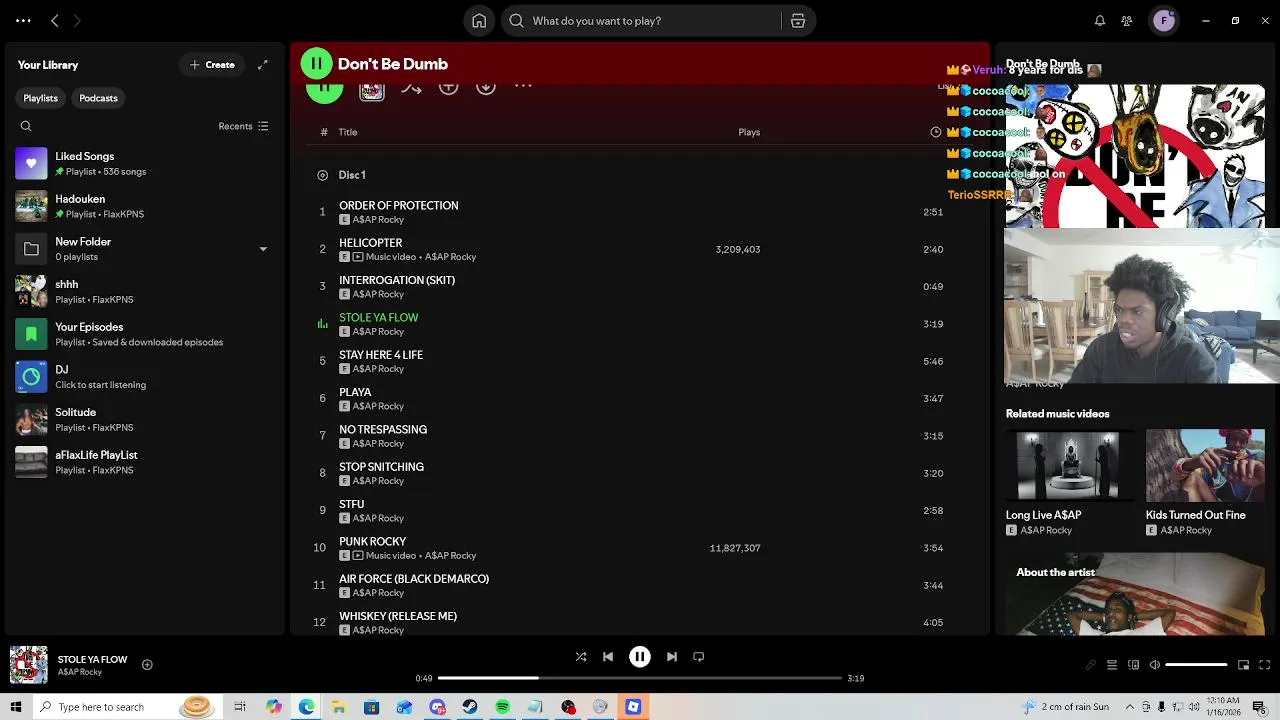Viewport: 1280px width, 720px height.
Task: Seek within the song progress bar
Action: tap(640, 678)
